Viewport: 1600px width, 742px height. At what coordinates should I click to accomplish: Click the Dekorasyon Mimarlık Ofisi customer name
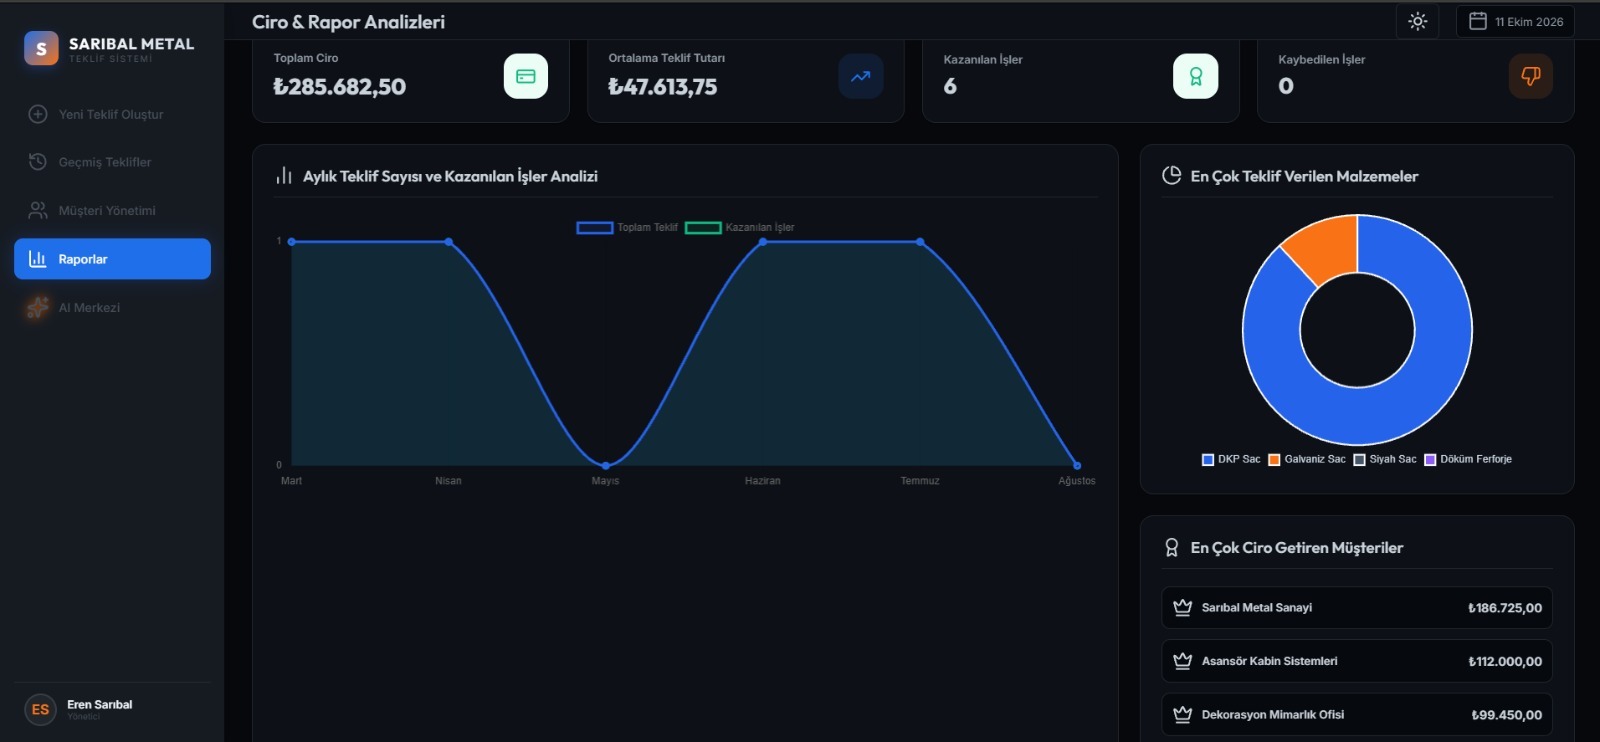[1273, 715]
